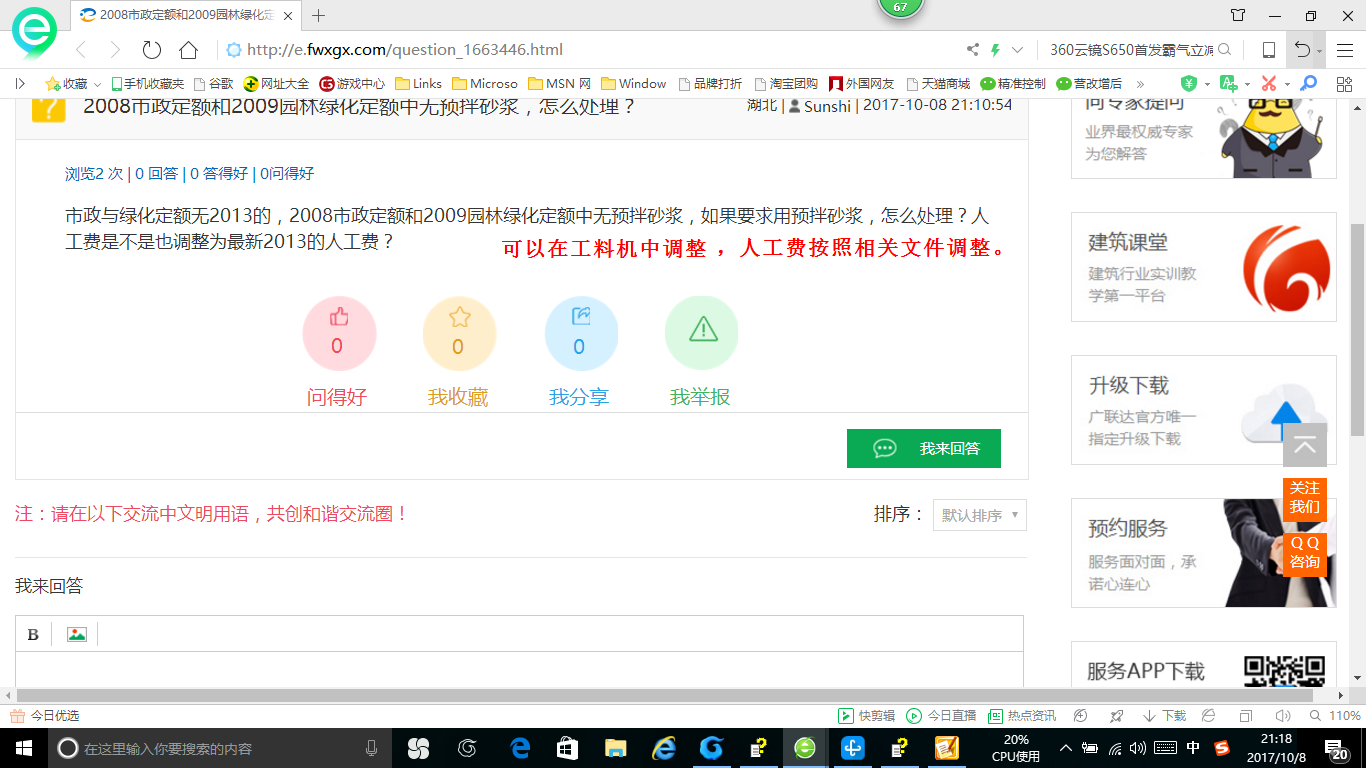The height and width of the screenshot is (768, 1366).
Task: Click the green 我来回答 button
Action: (x=924, y=449)
